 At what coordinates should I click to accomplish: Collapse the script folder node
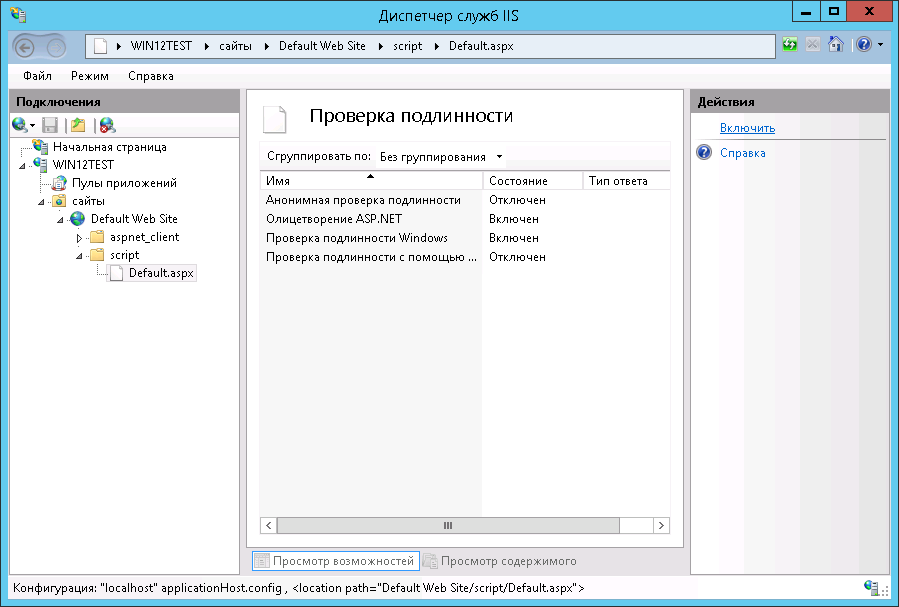tap(79, 256)
